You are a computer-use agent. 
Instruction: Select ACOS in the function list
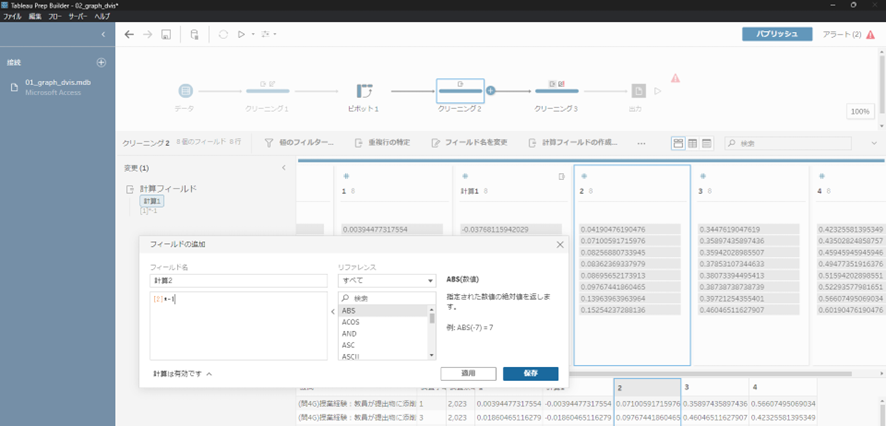(x=383, y=322)
